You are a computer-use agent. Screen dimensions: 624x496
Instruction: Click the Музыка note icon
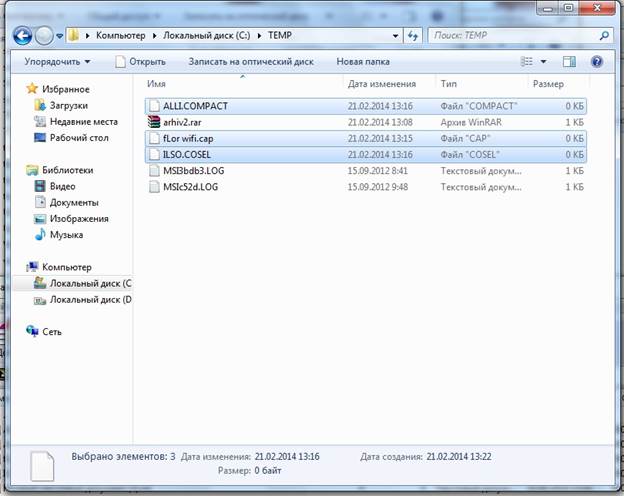[40, 234]
